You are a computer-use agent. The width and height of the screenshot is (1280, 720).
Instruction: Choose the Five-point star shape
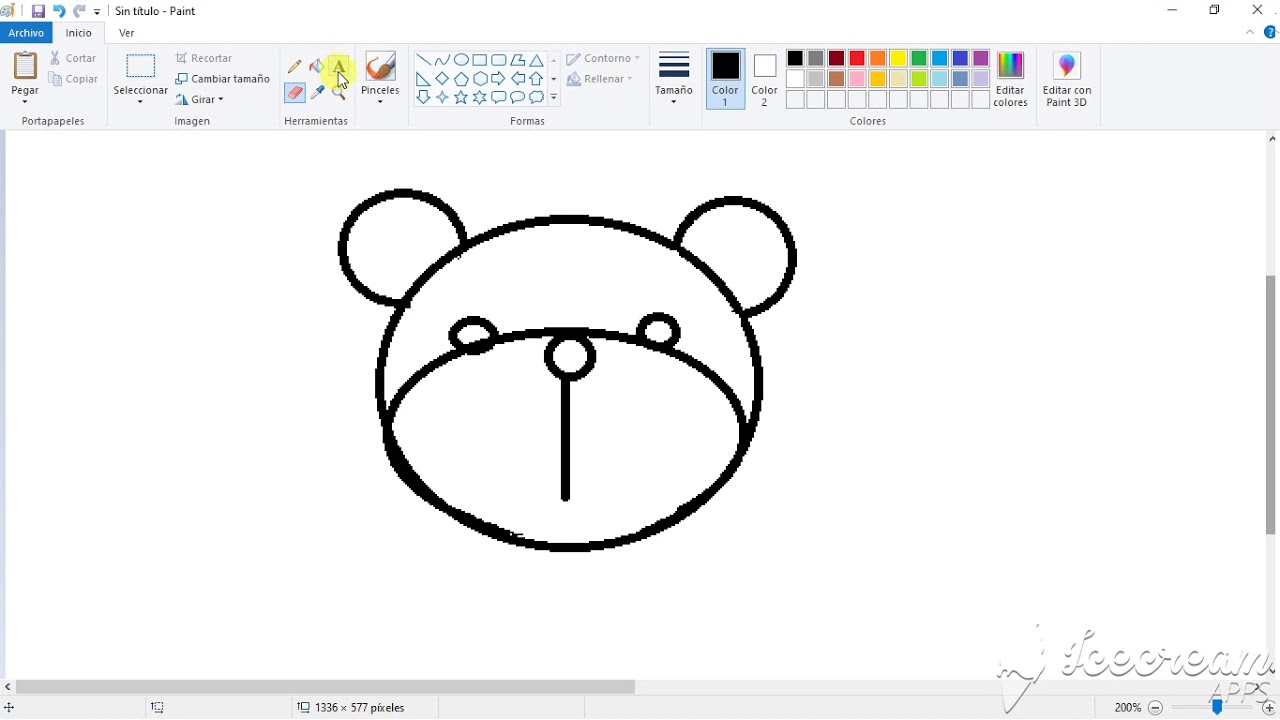point(461,98)
